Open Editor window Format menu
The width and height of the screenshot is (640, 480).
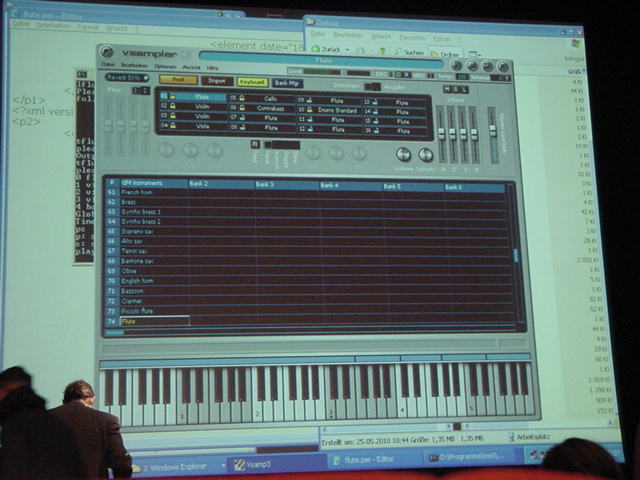coord(88,27)
